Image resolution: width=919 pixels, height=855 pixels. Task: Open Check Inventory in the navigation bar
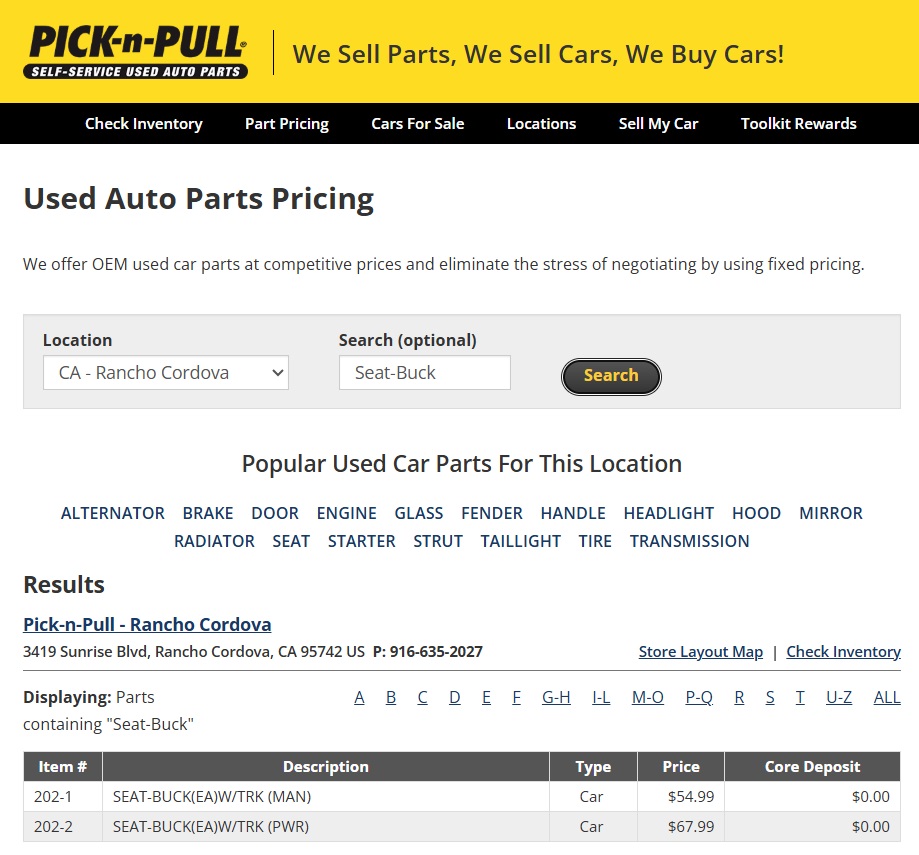(x=144, y=124)
